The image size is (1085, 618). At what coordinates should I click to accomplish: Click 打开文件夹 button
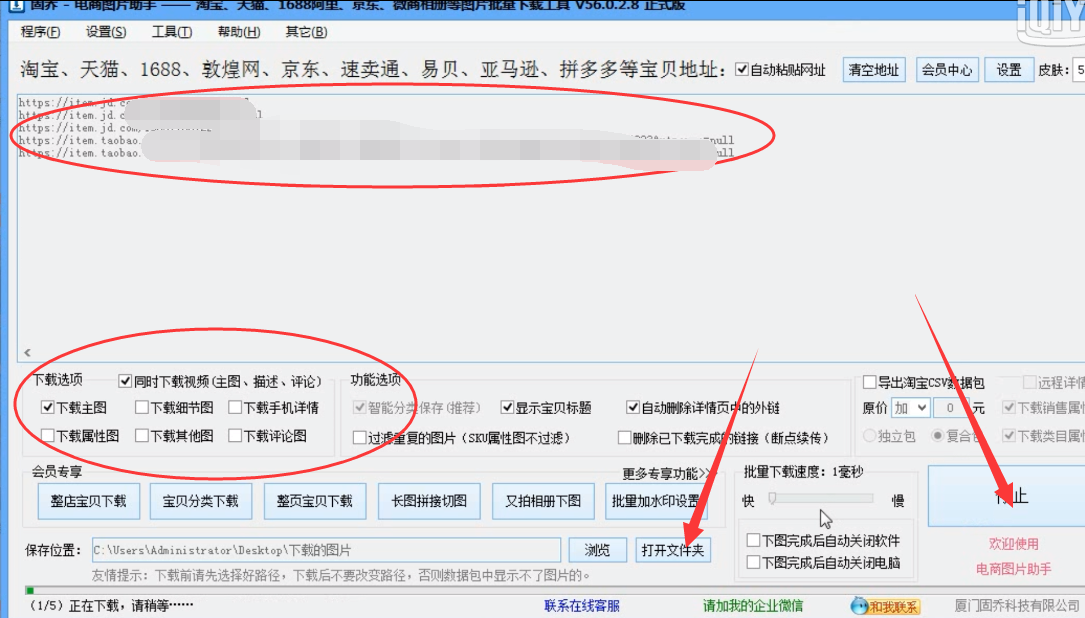pyautogui.click(x=673, y=550)
